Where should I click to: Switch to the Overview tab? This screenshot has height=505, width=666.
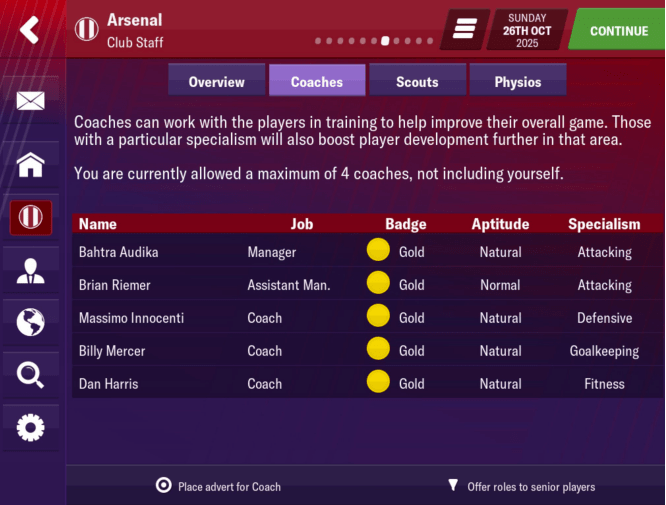[216, 82]
